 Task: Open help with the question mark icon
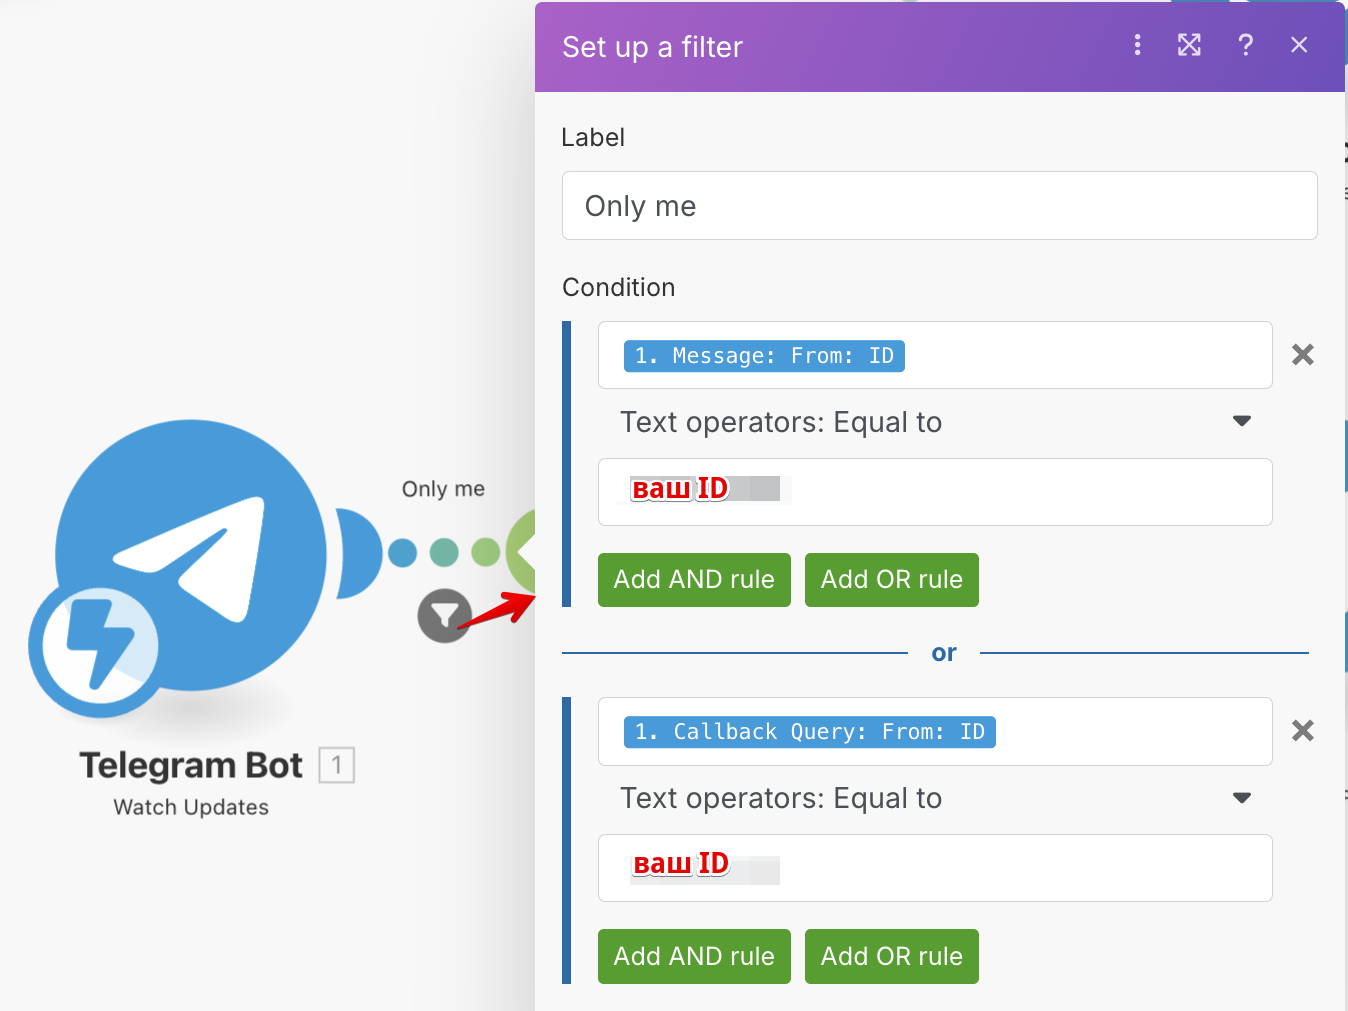1245,45
